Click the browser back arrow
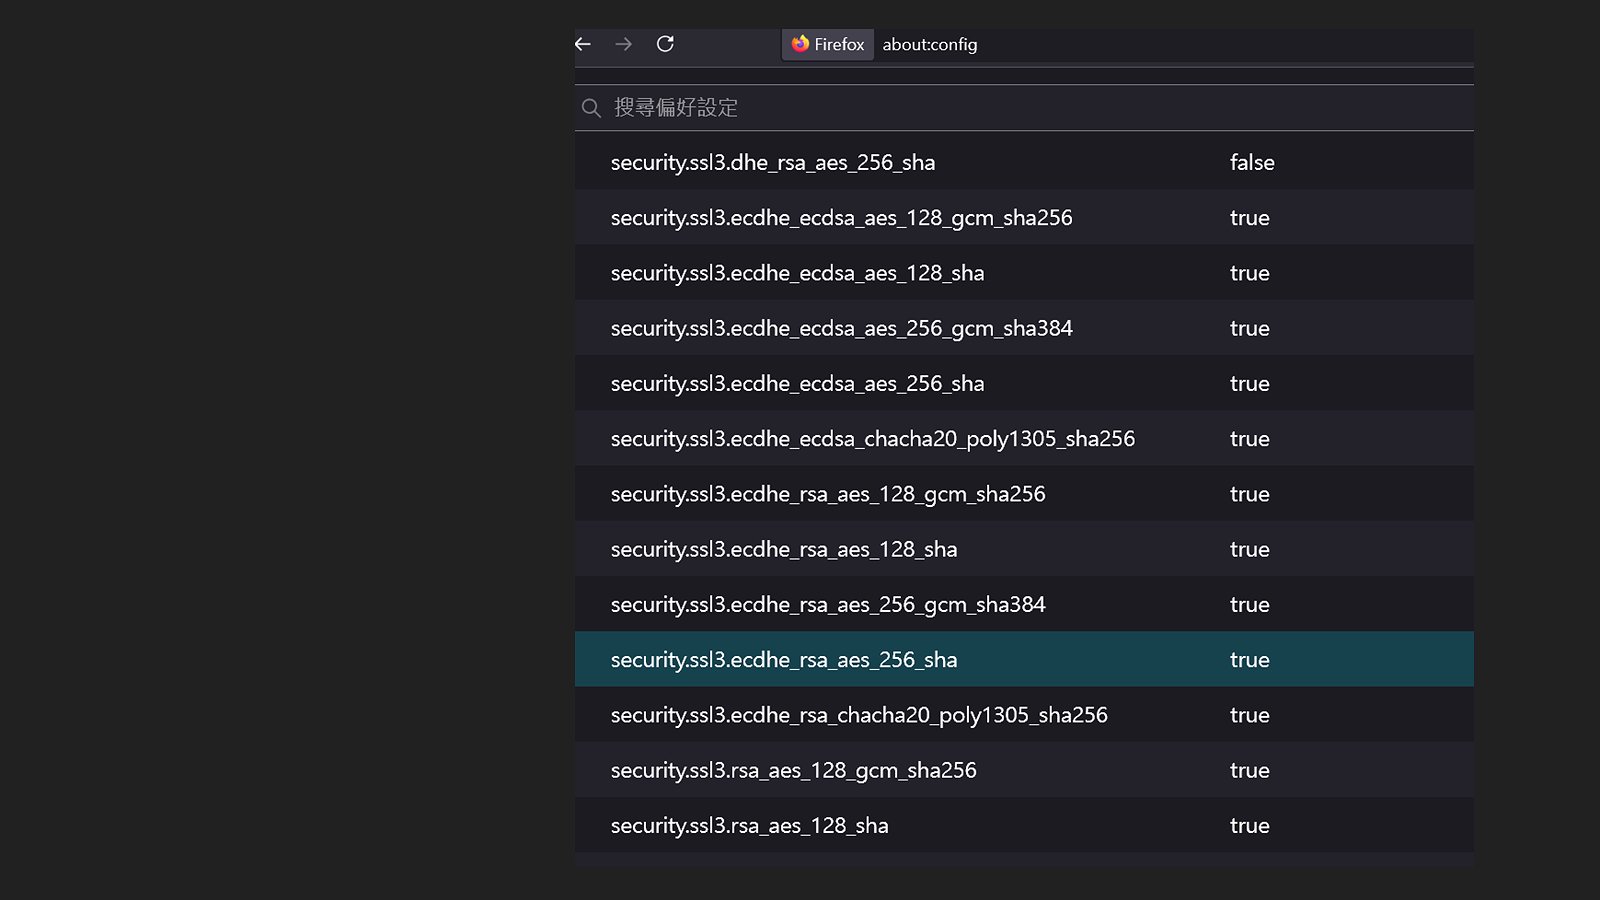This screenshot has height=900, width=1600. pos(583,44)
